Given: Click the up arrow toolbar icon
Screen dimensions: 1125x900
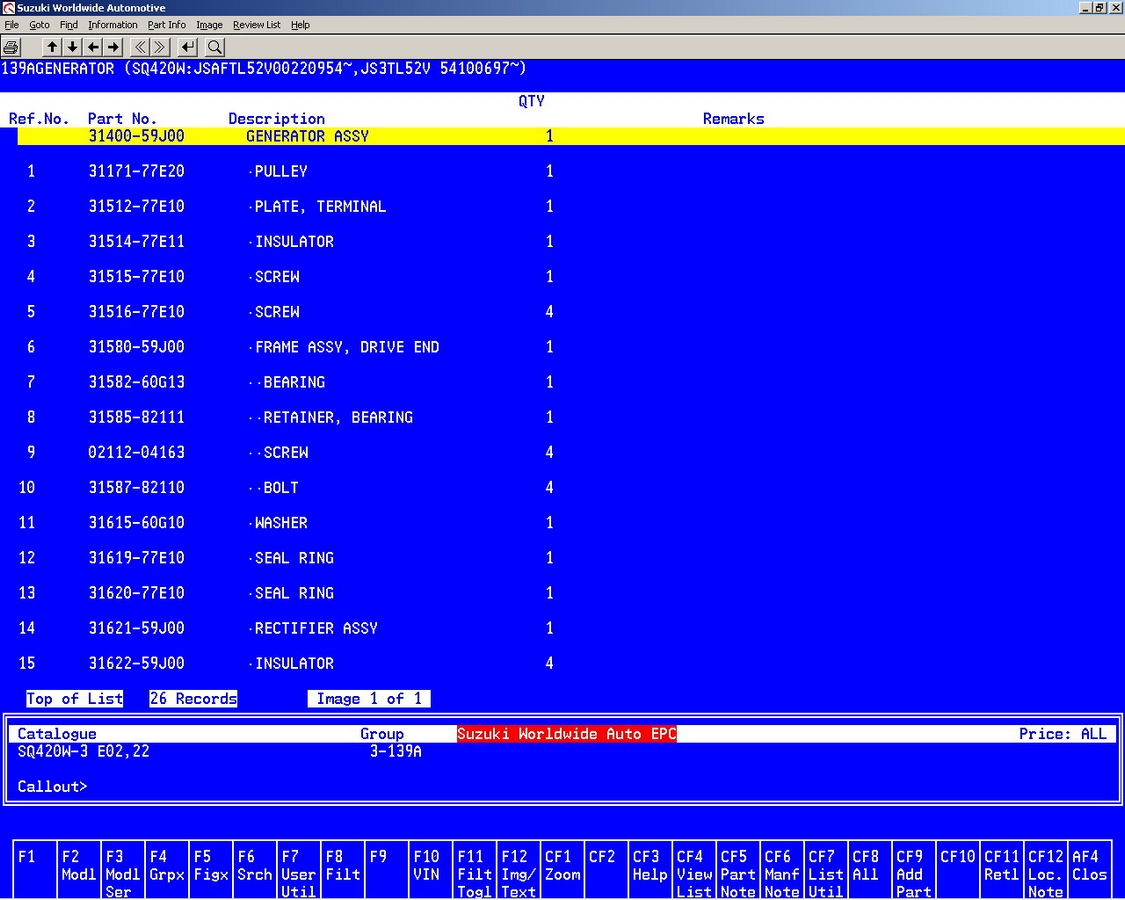Looking at the screenshot, I should point(52,47).
